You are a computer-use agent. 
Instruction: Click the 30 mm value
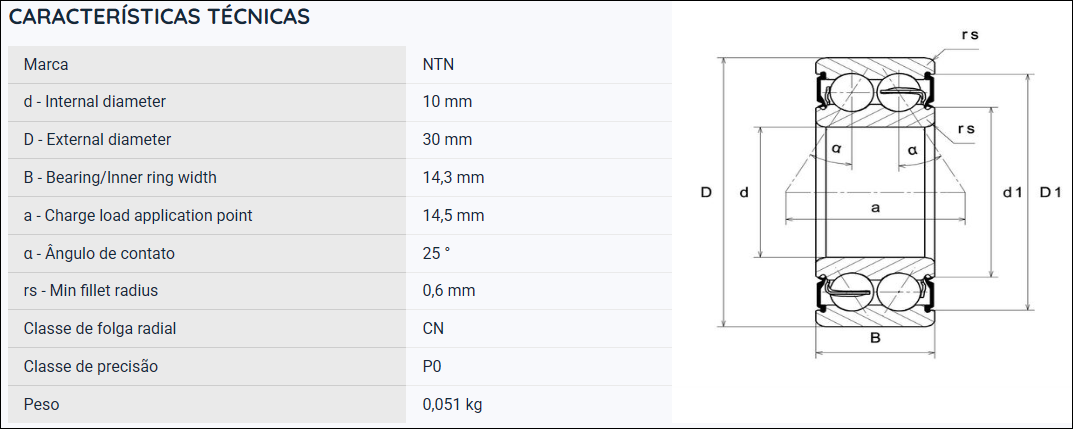(x=448, y=140)
